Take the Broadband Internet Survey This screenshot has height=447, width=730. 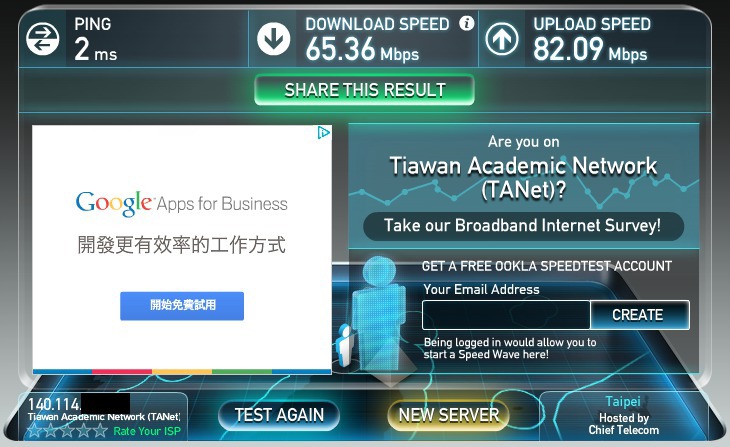coord(523,226)
